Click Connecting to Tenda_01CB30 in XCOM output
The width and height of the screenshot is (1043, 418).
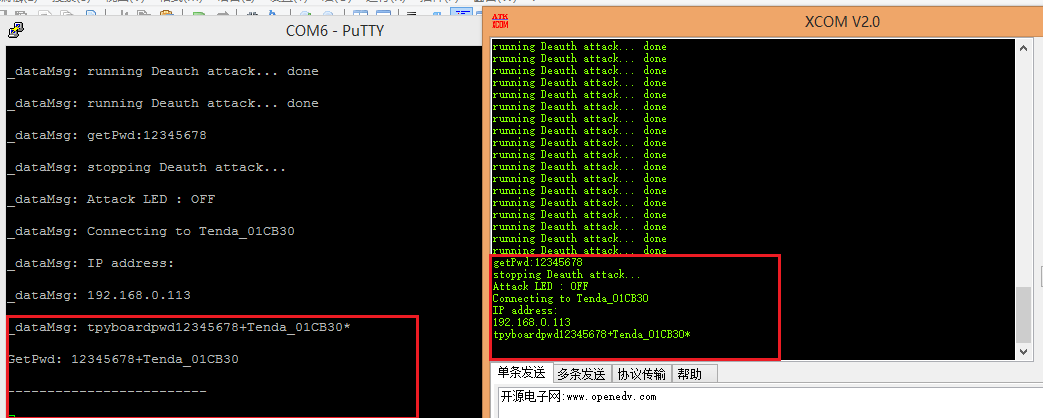tap(570, 299)
